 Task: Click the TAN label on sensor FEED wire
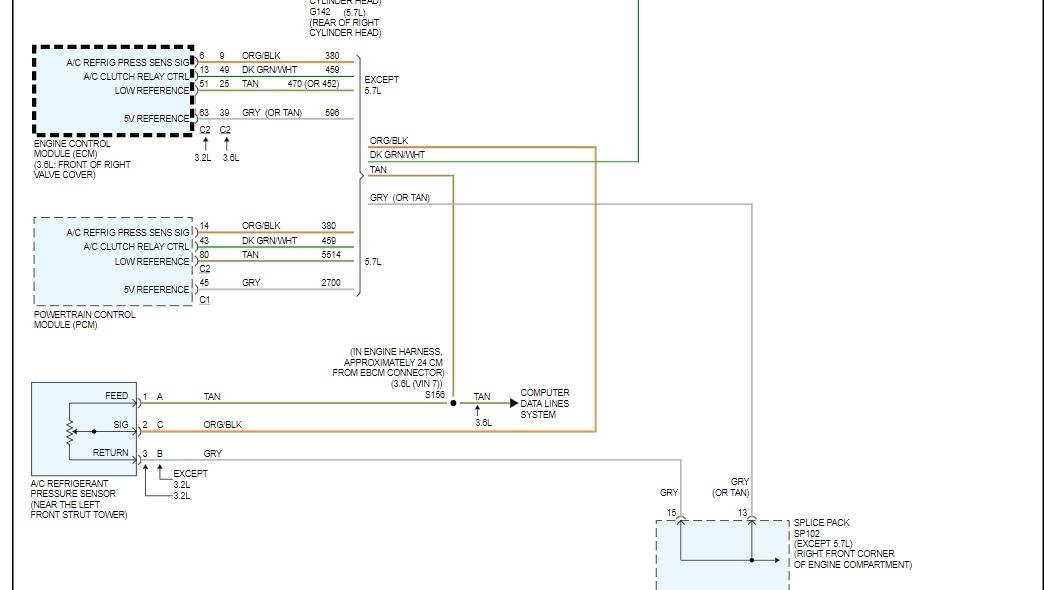(212, 397)
